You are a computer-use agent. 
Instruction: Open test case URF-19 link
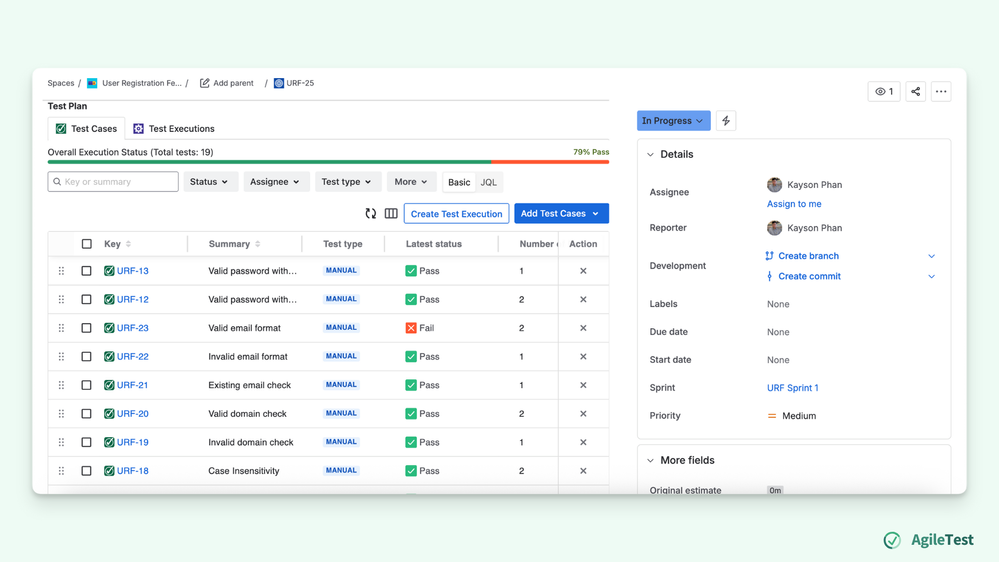pos(133,442)
